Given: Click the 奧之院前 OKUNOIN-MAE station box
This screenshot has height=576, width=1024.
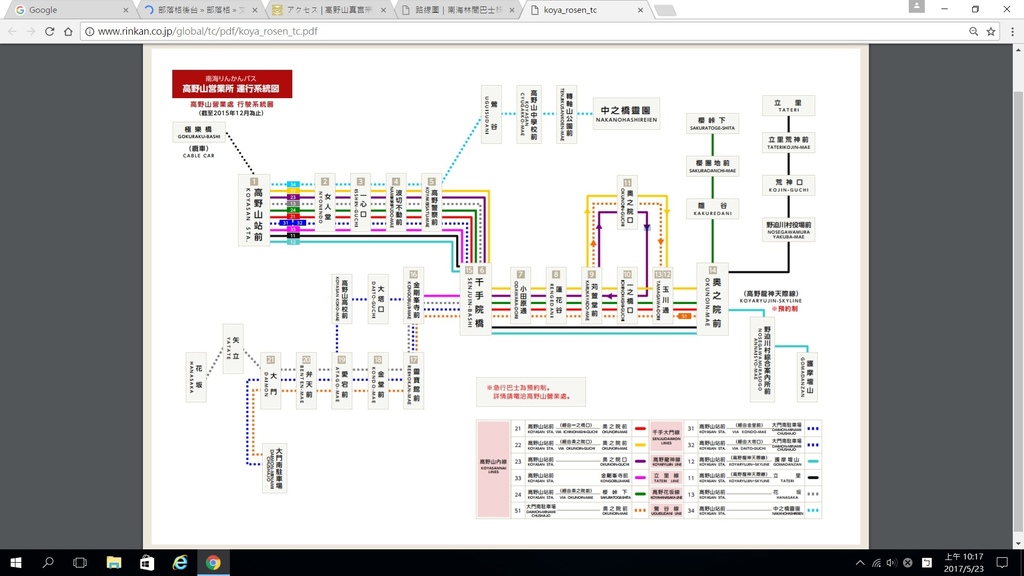Looking at the screenshot, I should pos(712,300).
